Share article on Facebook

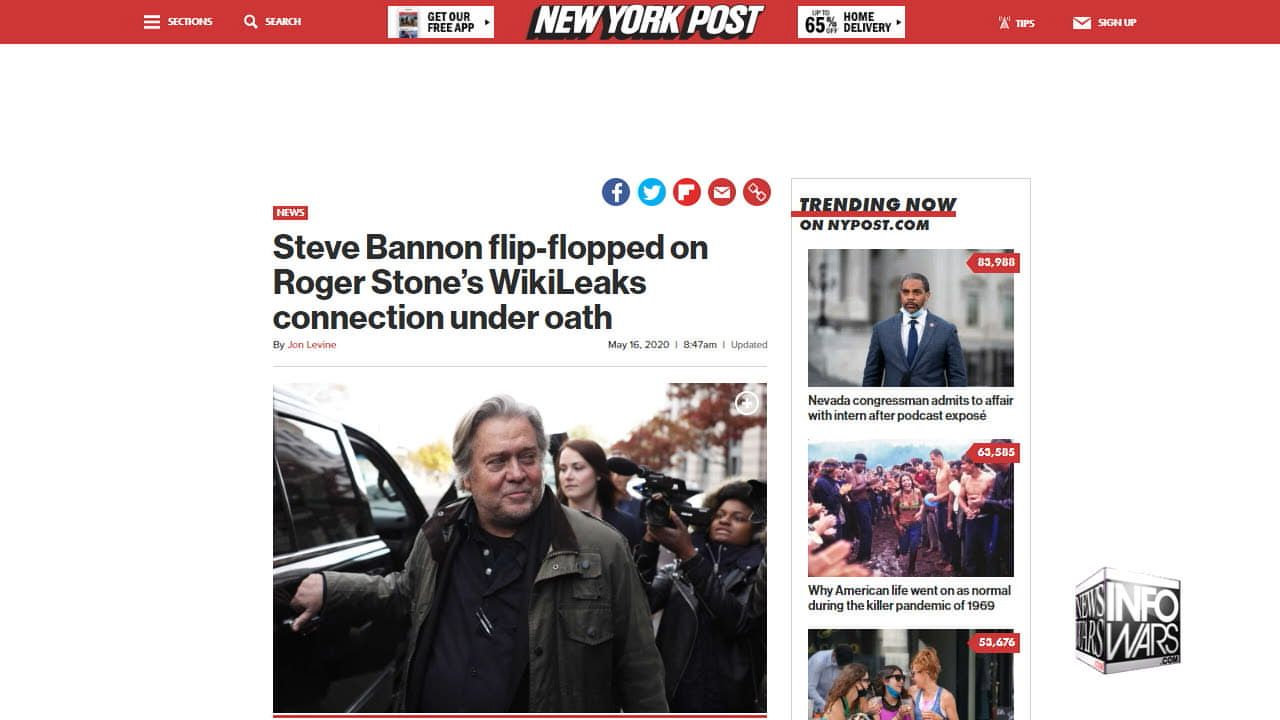pos(616,192)
